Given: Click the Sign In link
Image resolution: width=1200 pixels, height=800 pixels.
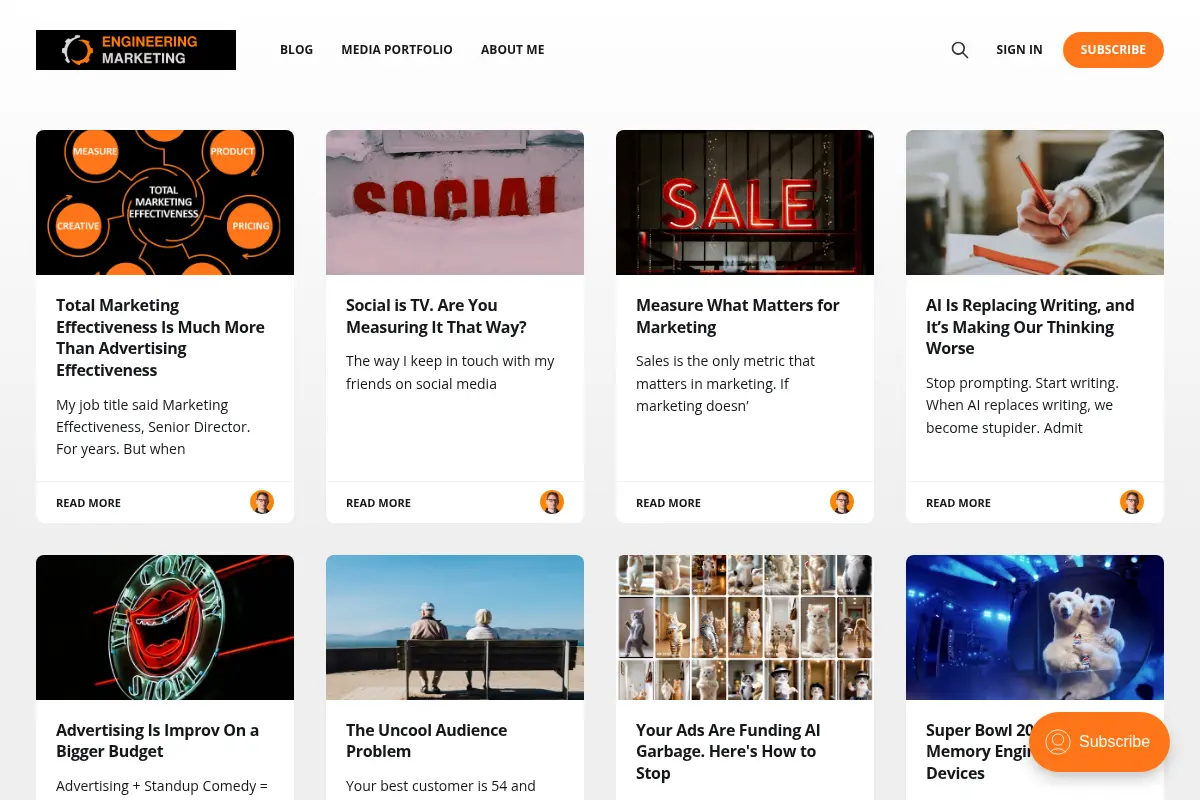Looking at the screenshot, I should 1019,50.
